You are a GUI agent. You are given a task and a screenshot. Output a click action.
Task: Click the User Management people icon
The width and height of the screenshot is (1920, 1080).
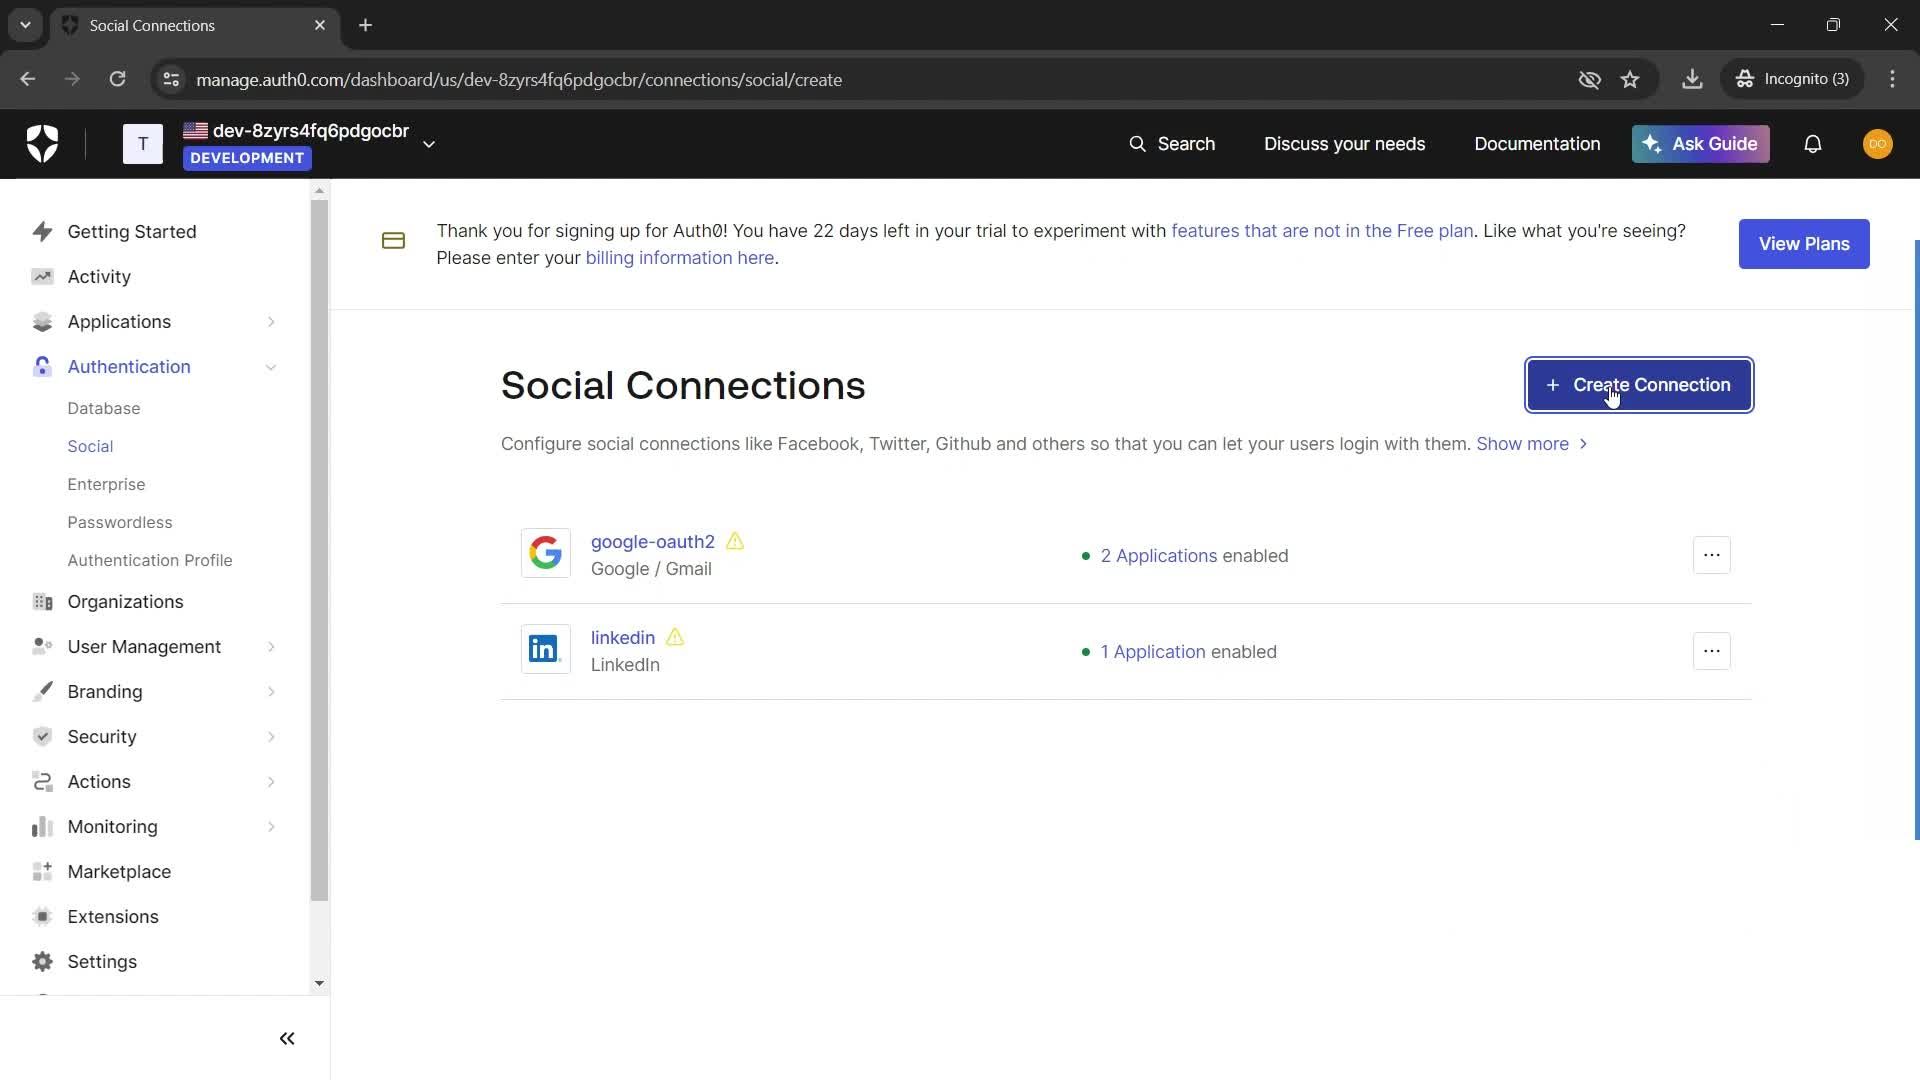click(42, 647)
